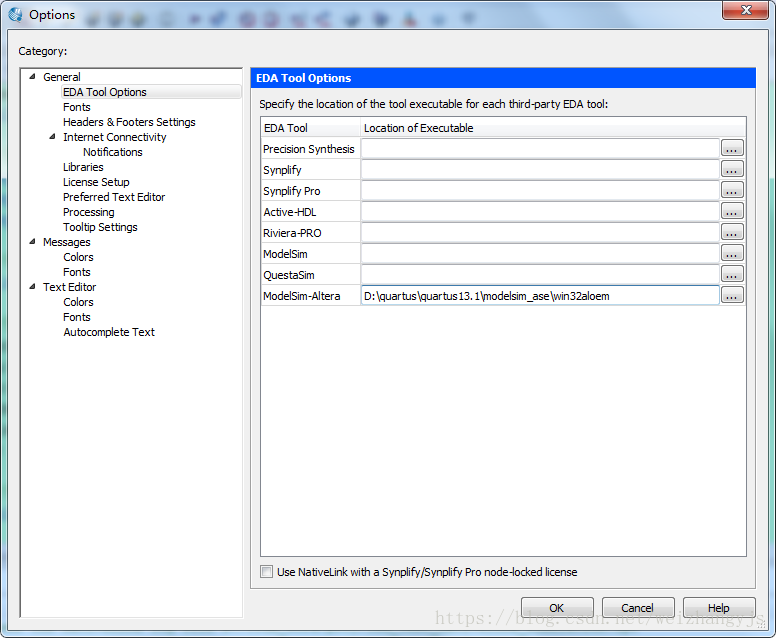
Task: Click the Location of Executable header
Action: coord(553,128)
